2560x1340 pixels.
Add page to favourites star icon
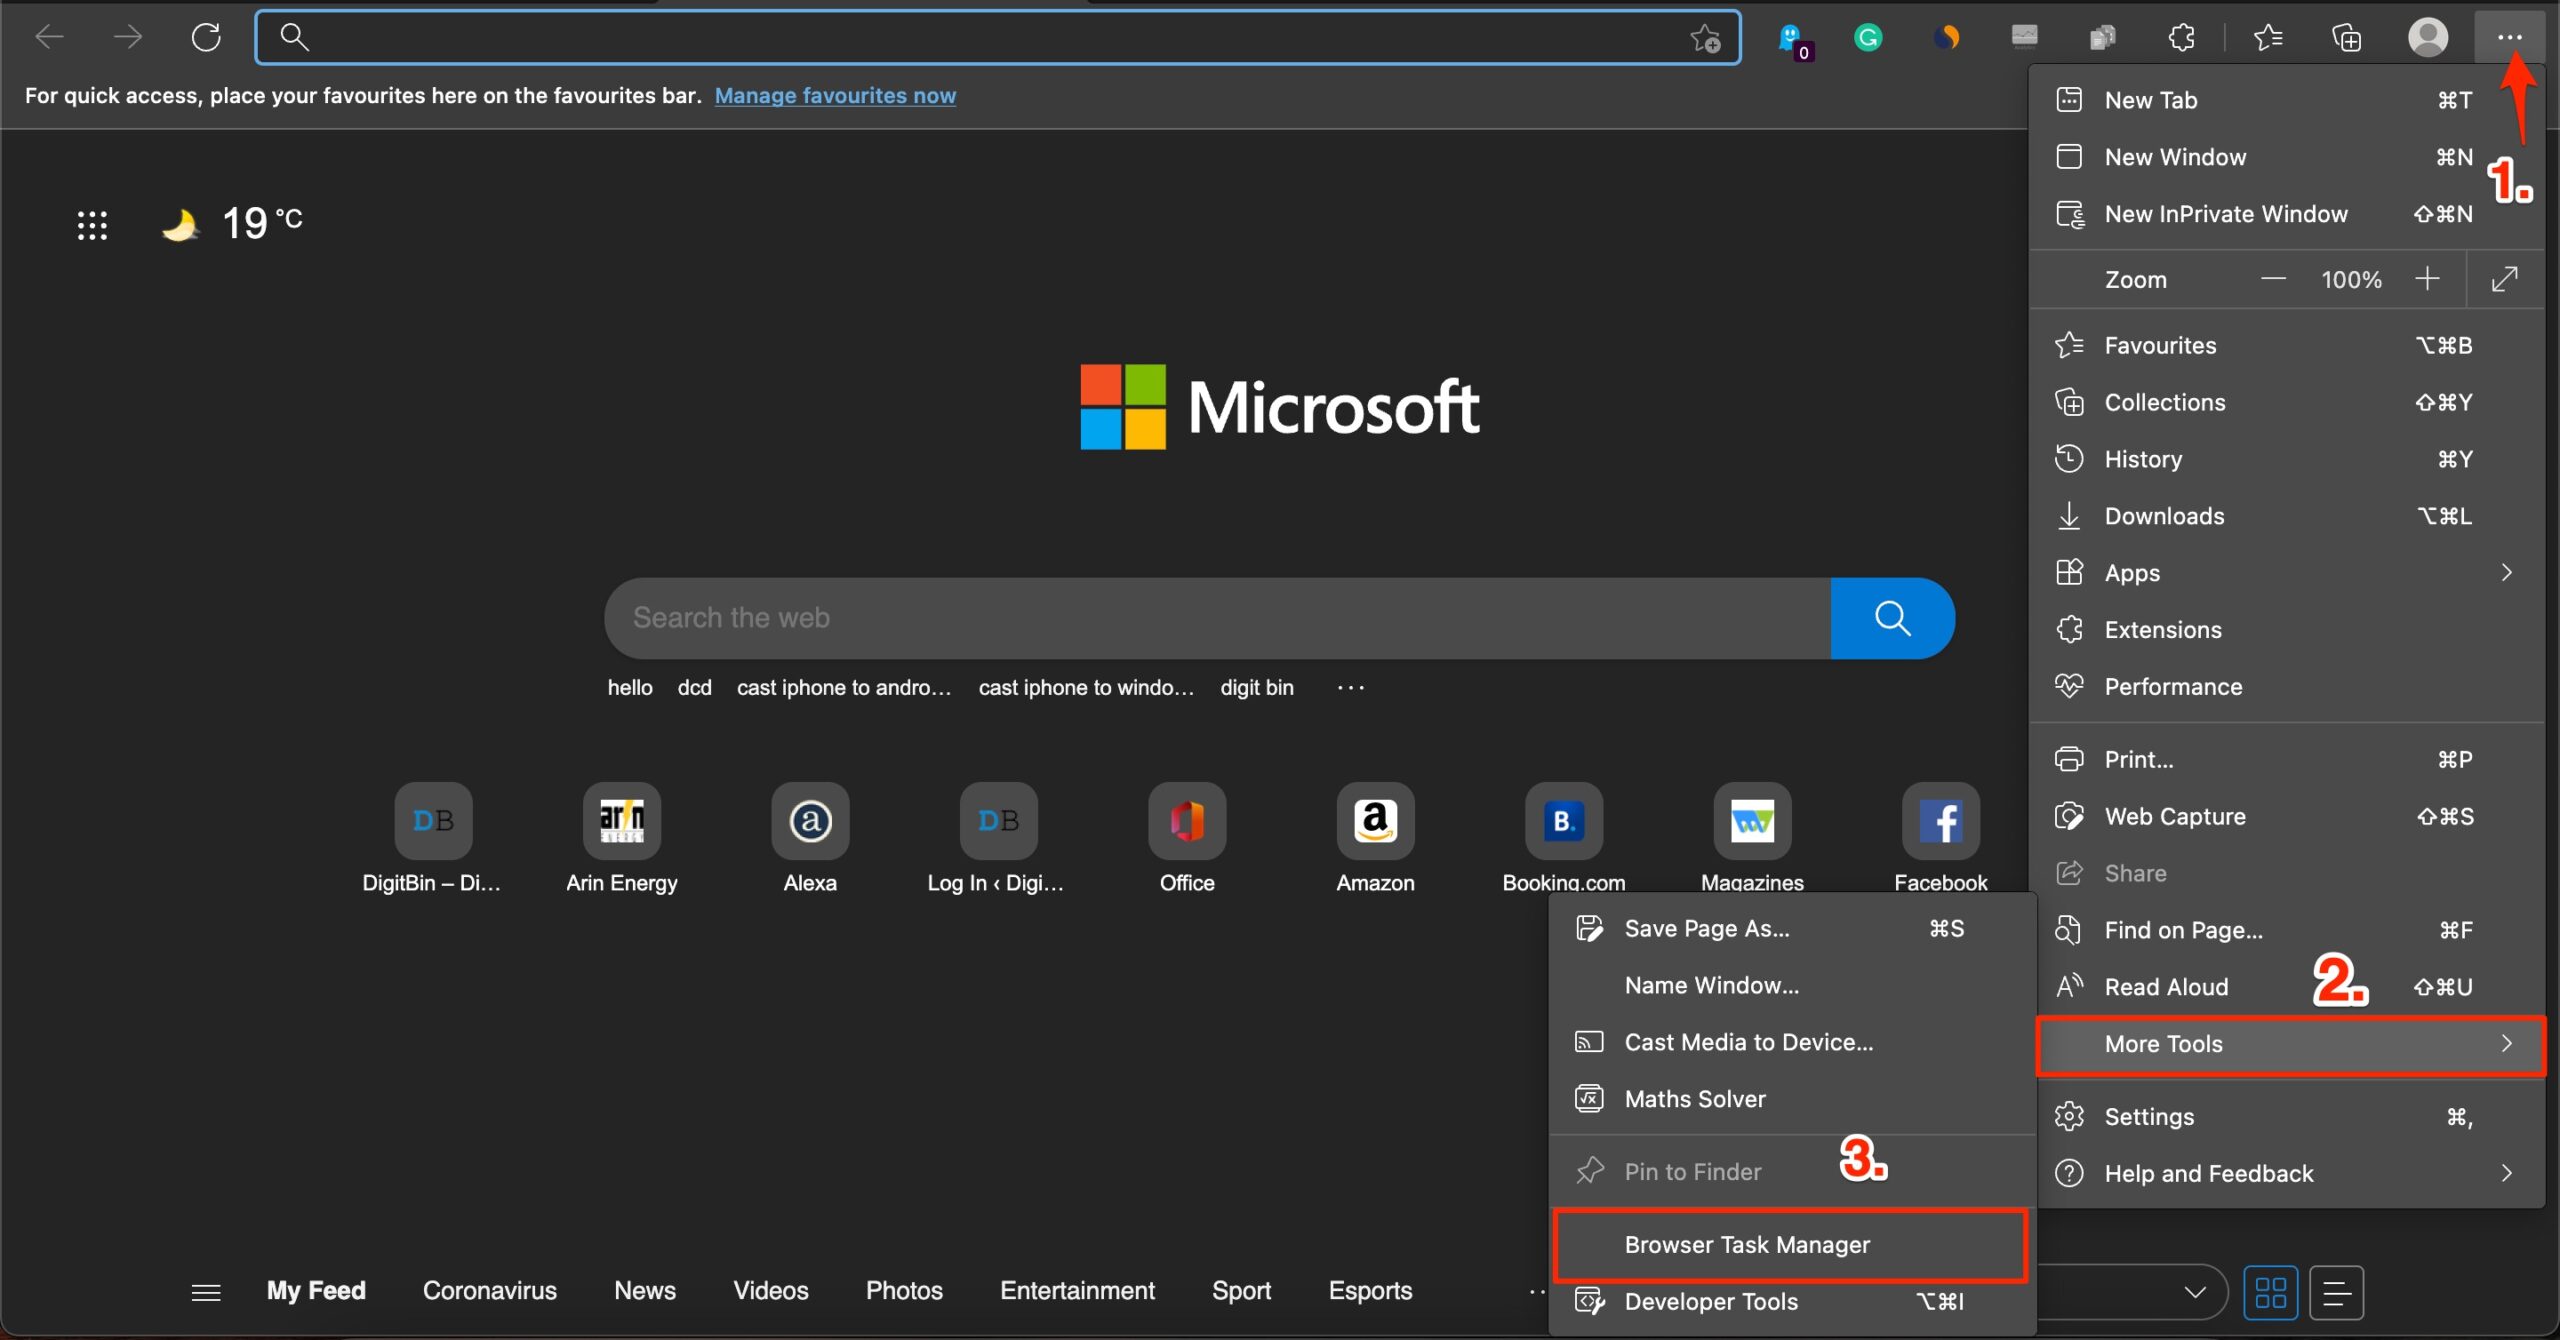pyautogui.click(x=1705, y=38)
